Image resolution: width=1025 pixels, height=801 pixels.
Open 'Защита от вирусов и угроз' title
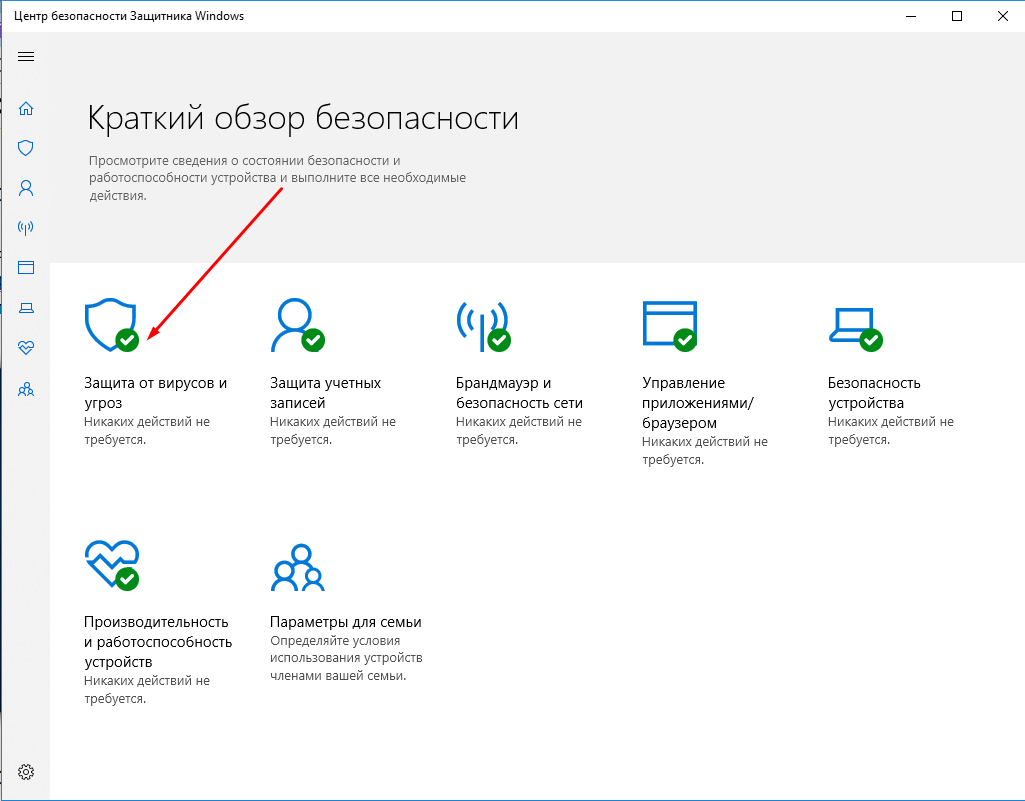click(x=156, y=392)
